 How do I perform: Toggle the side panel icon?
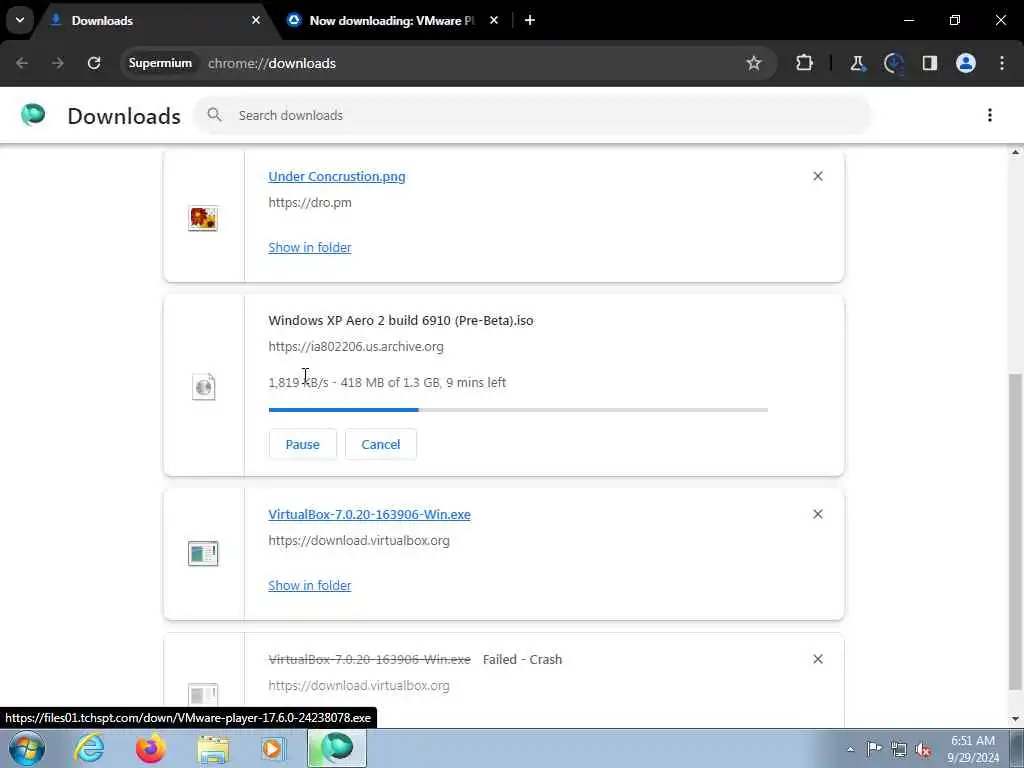point(929,63)
